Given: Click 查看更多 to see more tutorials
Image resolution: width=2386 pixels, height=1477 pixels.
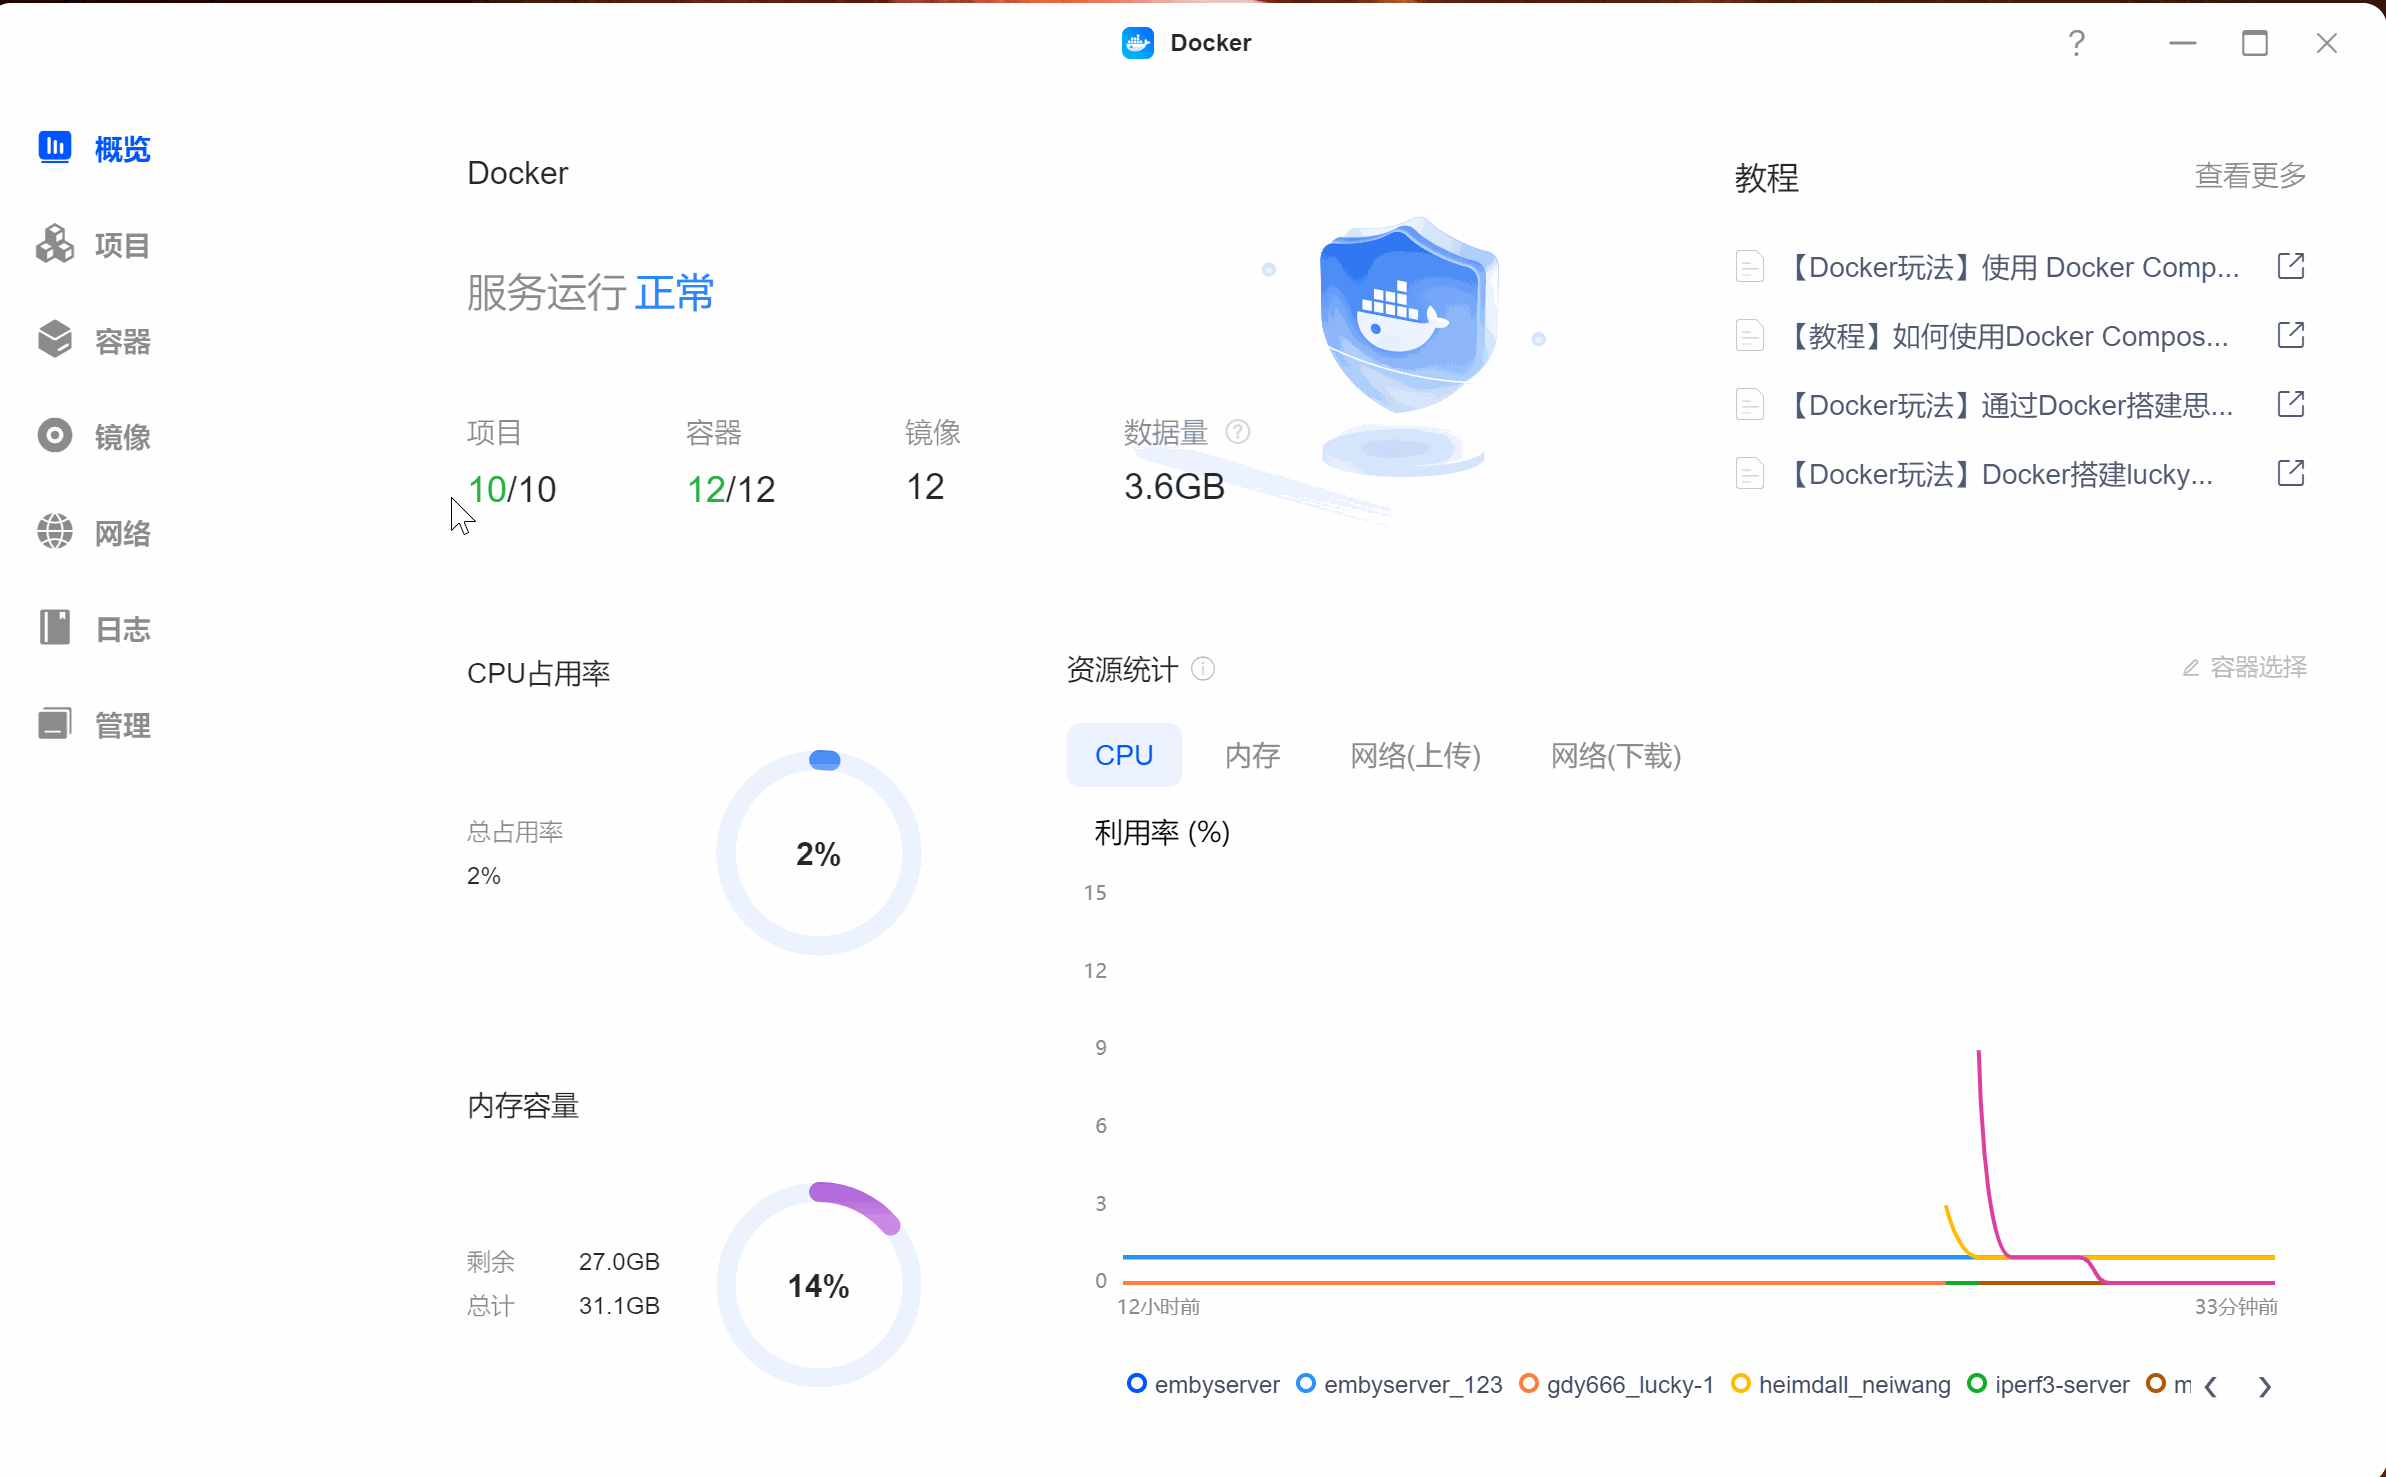Looking at the screenshot, I should point(2250,175).
